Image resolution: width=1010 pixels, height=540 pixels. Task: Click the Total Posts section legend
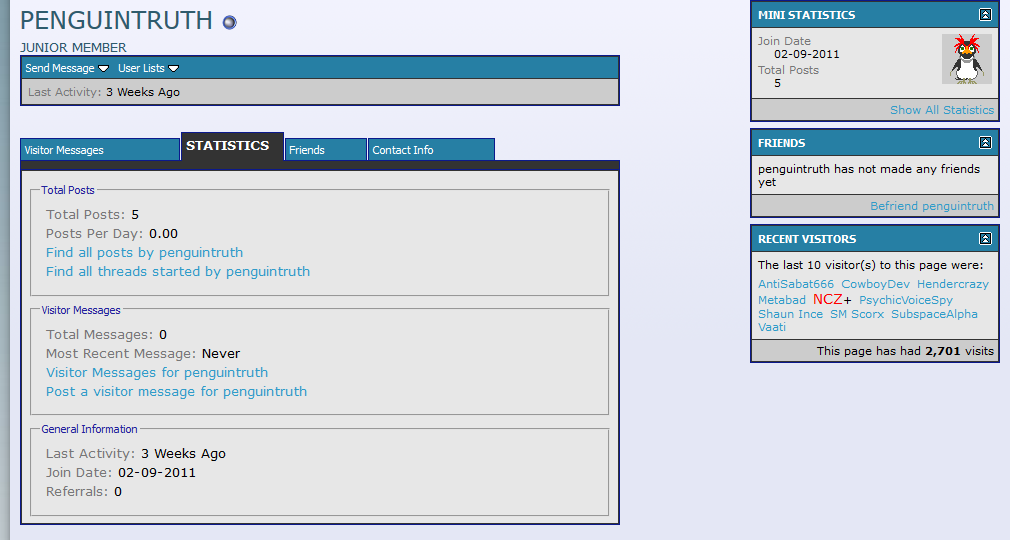[68, 190]
